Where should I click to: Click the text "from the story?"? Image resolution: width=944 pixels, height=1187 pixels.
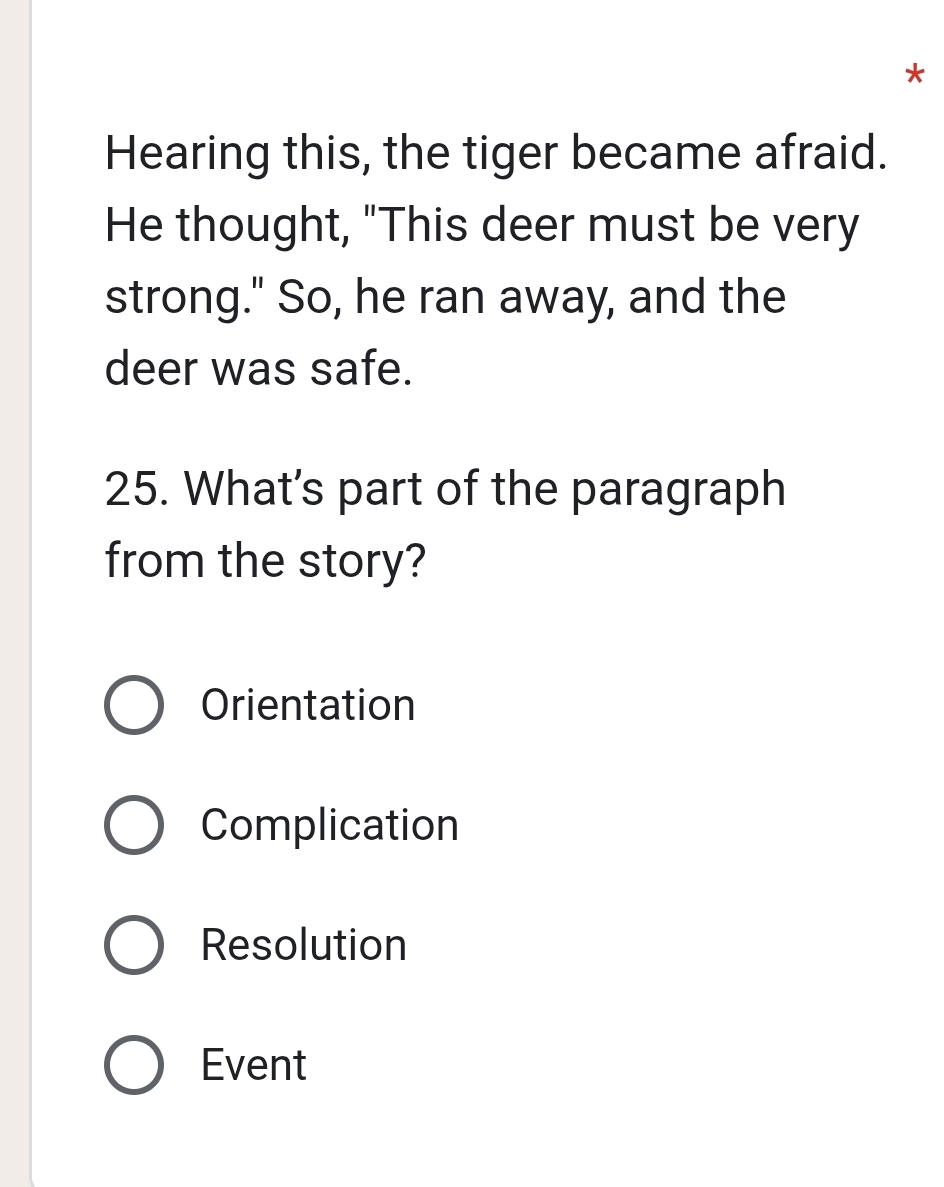pyautogui.click(x=265, y=561)
